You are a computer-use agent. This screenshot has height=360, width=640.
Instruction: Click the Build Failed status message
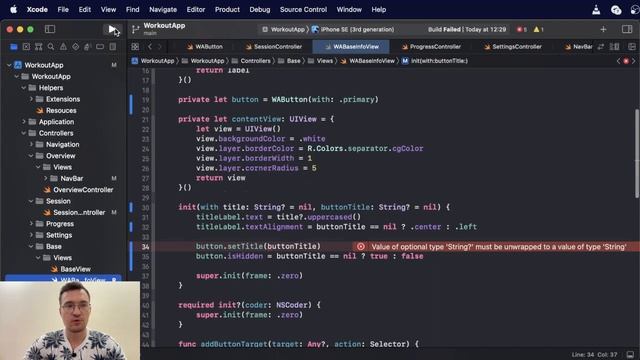pyautogui.click(x=467, y=29)
